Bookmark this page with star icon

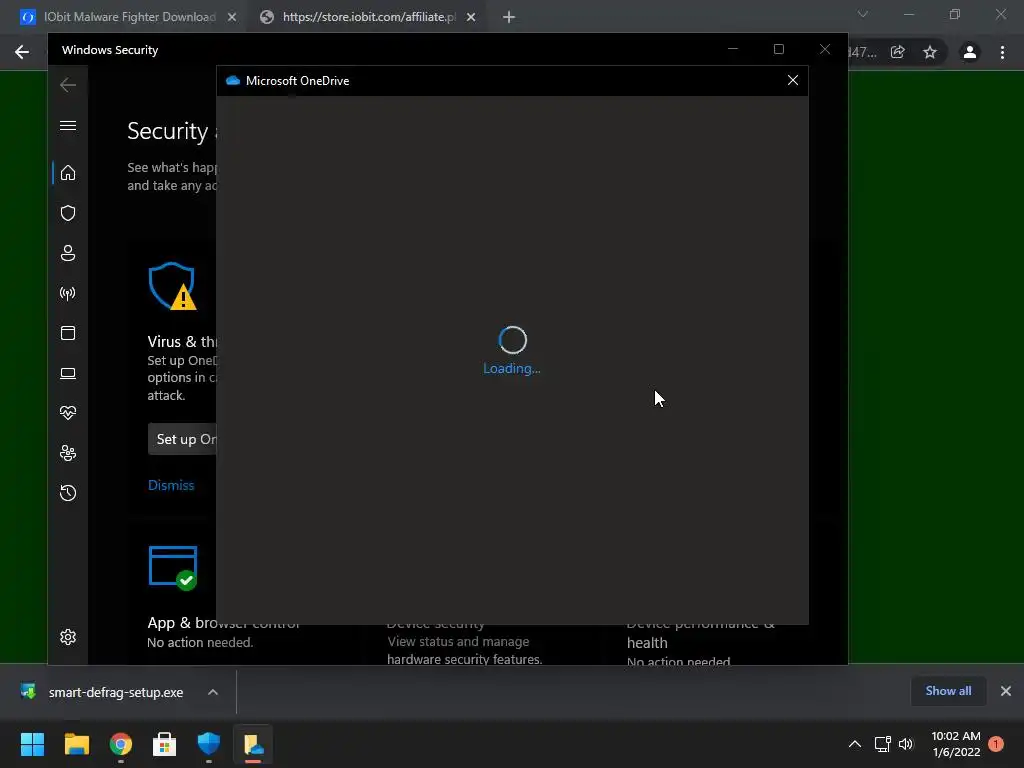click(x=930, y=52)
